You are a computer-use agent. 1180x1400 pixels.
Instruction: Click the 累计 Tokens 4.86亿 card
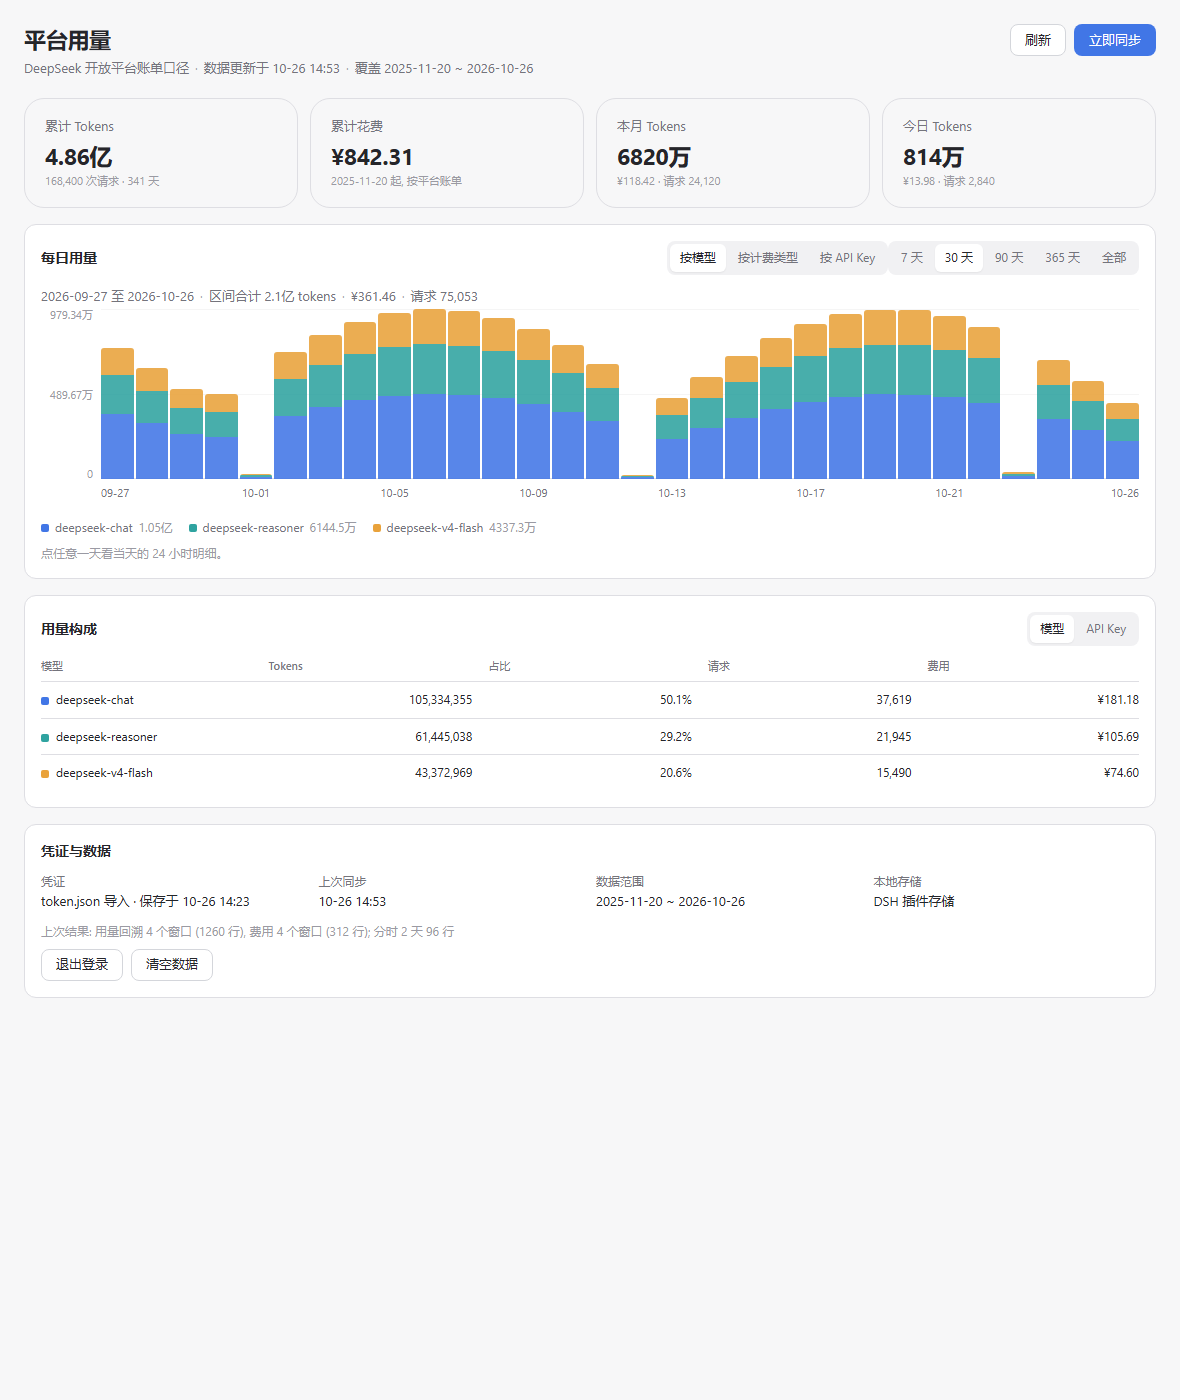(161, 153)
